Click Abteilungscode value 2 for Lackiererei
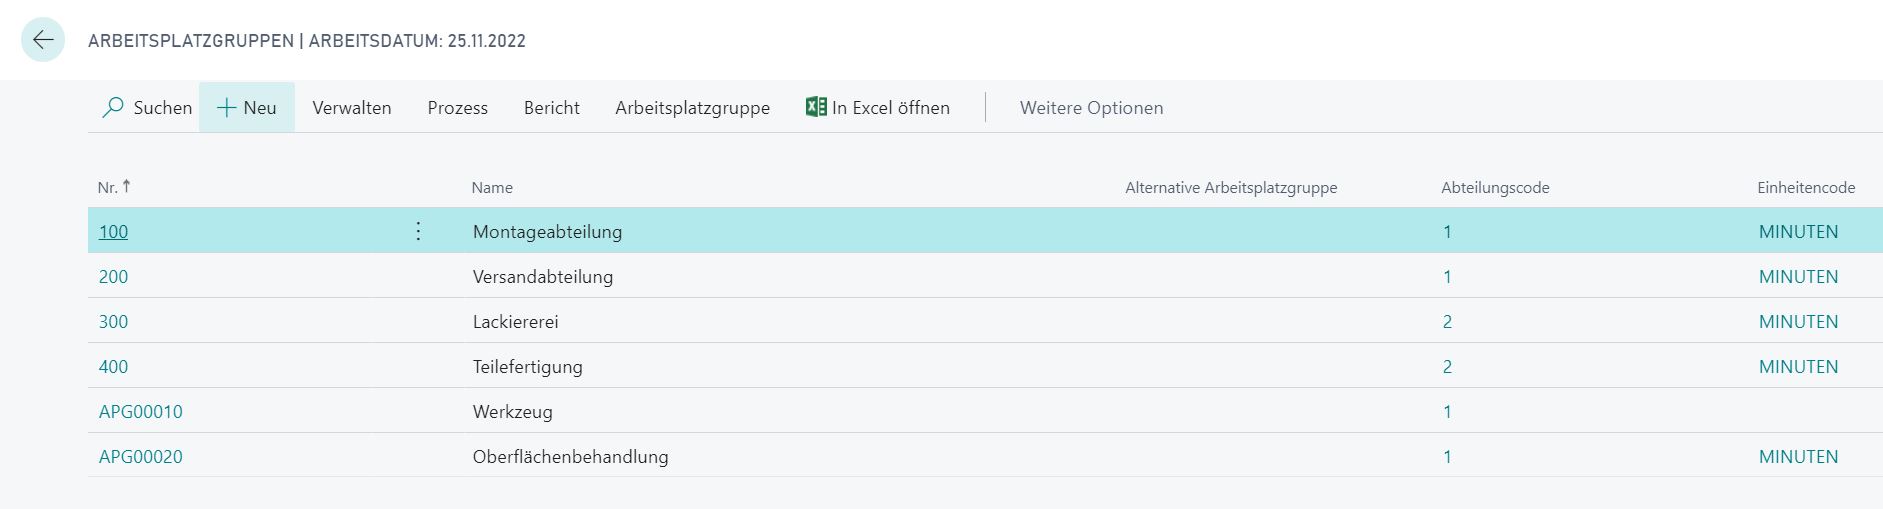The image size is (1883, 509). click(x=1447, y=322)
